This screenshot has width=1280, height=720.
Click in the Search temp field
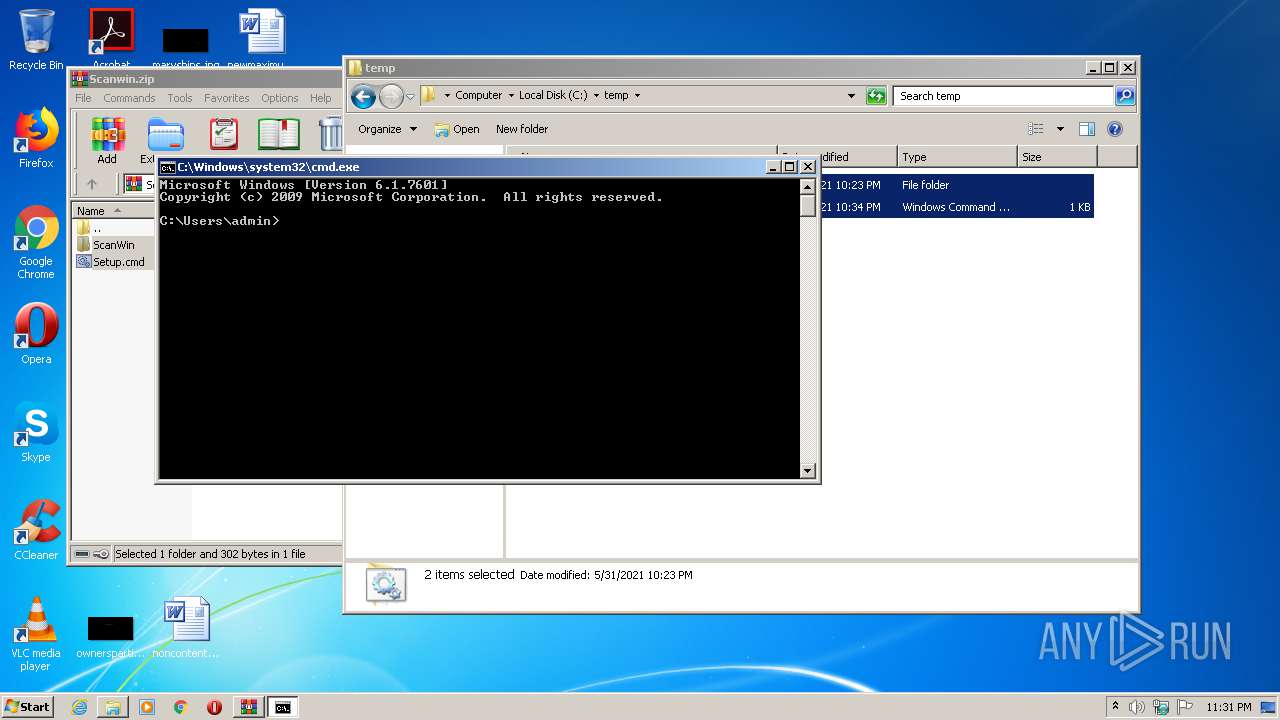[x=1003, y=96]
